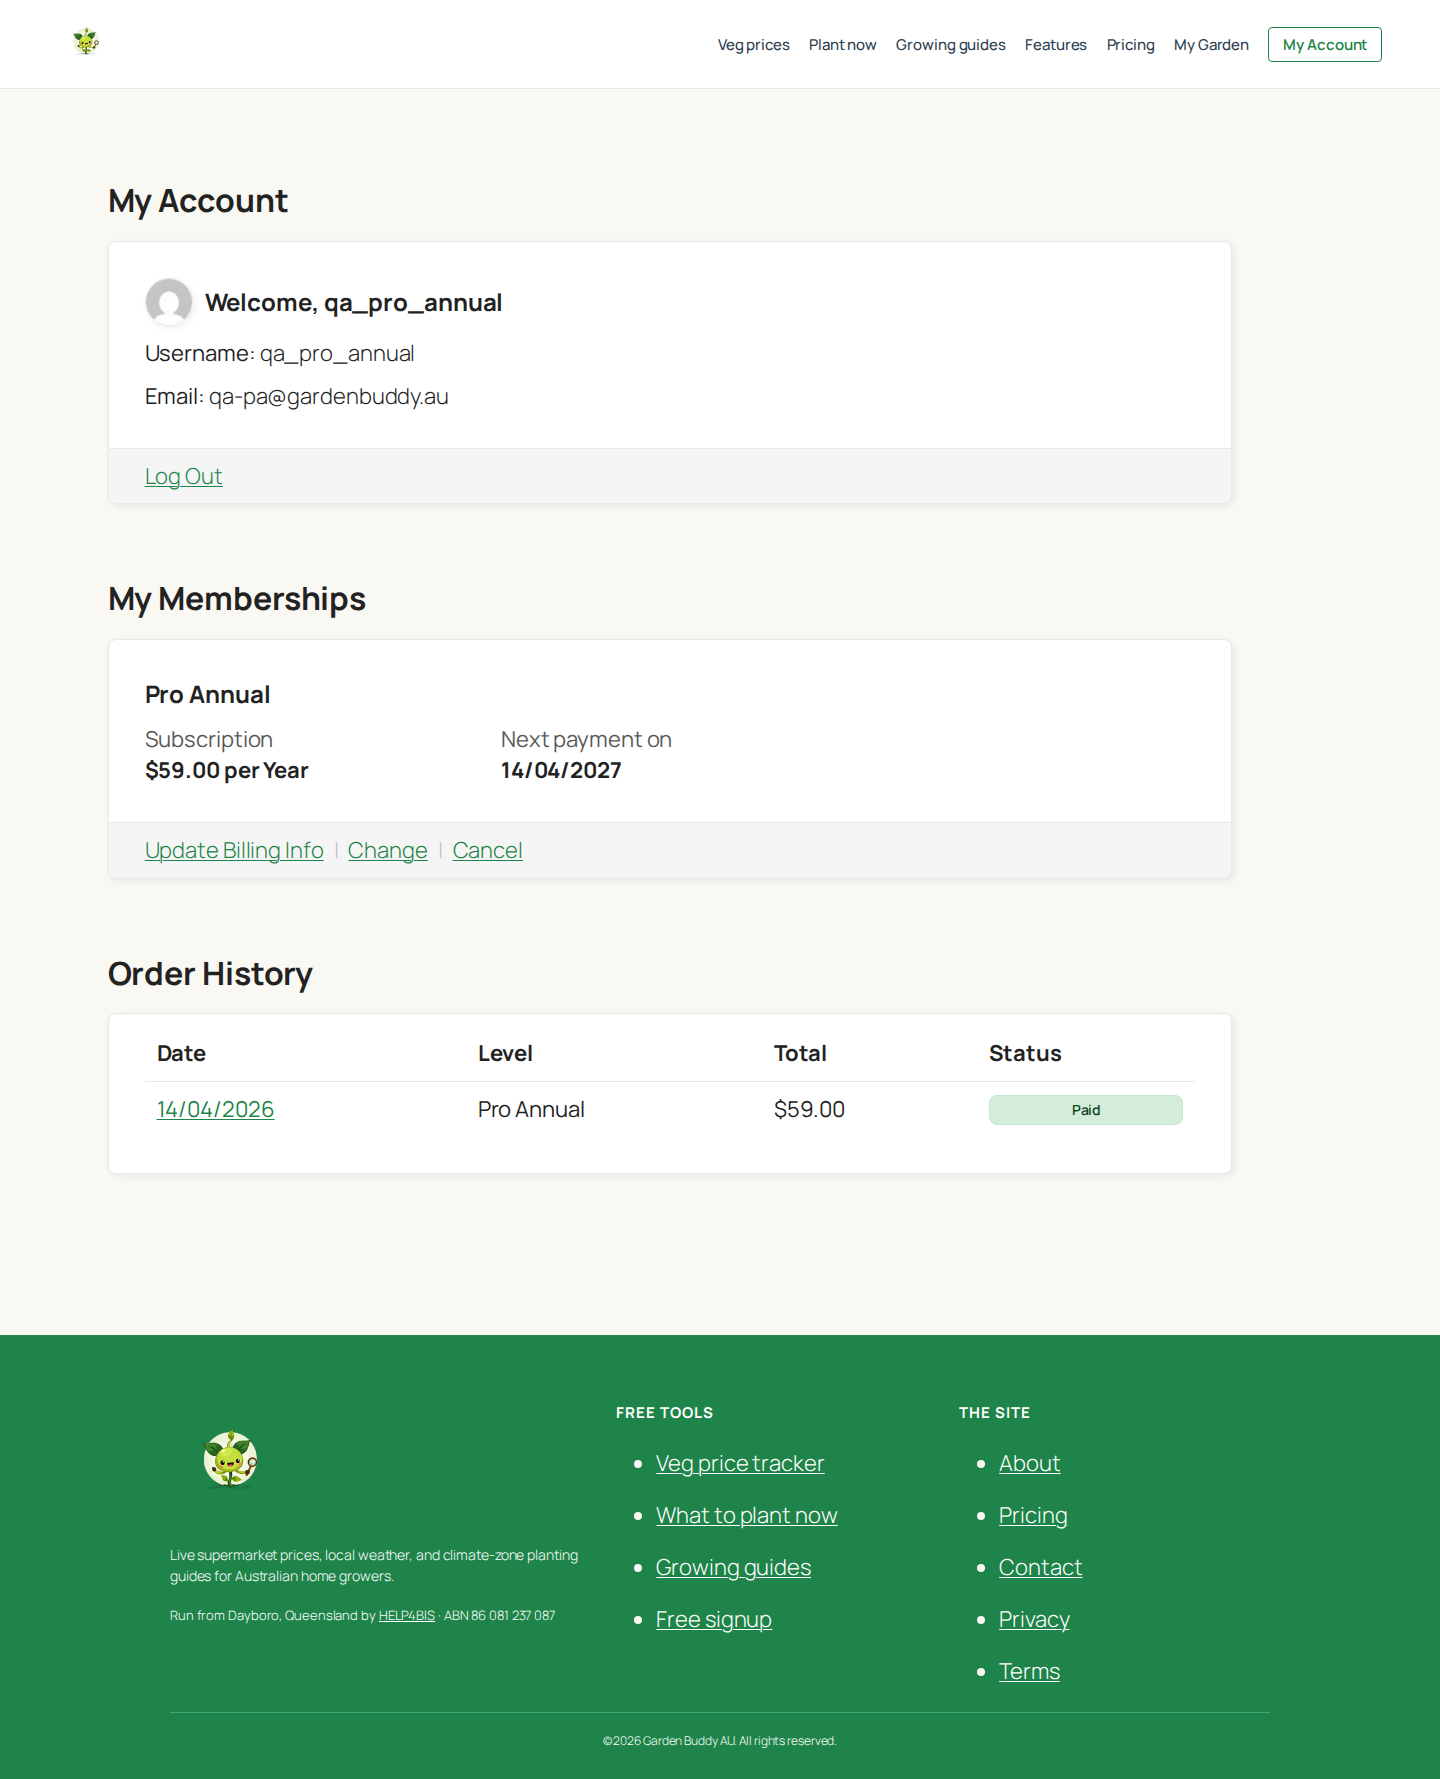1440x1779 pixels.
Task: Click the footer Garden Buddy mascot logo
Action: pos(231,1459)
